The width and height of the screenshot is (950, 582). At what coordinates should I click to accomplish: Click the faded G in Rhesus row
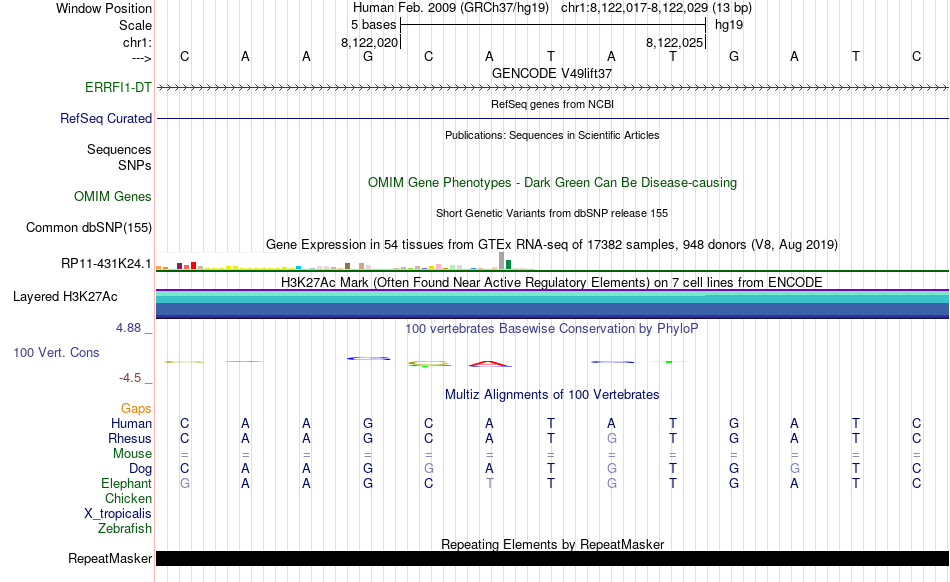coord(611,438)
